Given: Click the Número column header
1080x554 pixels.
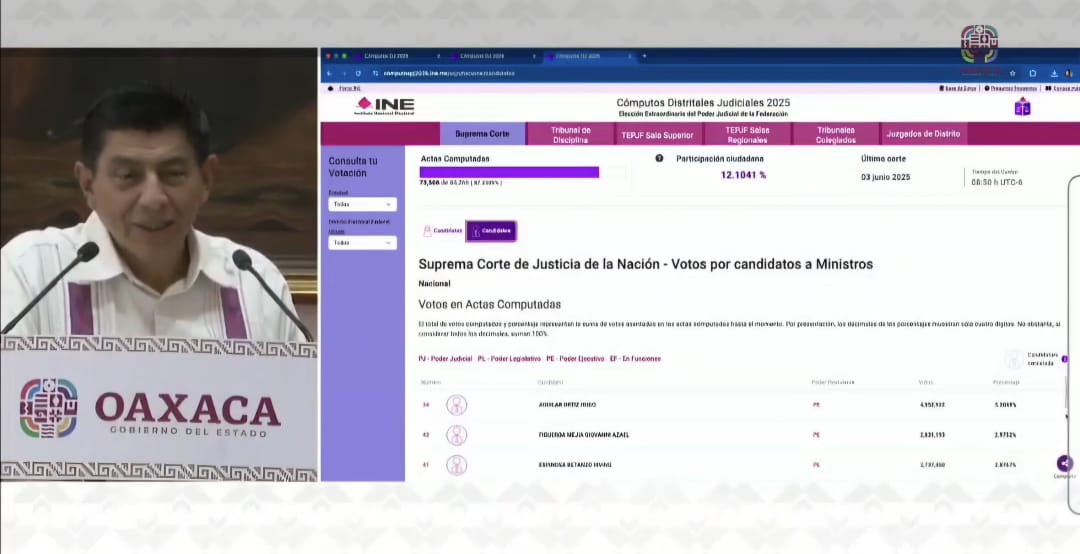Looking at the screenshot, I should click(x=430, y=382).
